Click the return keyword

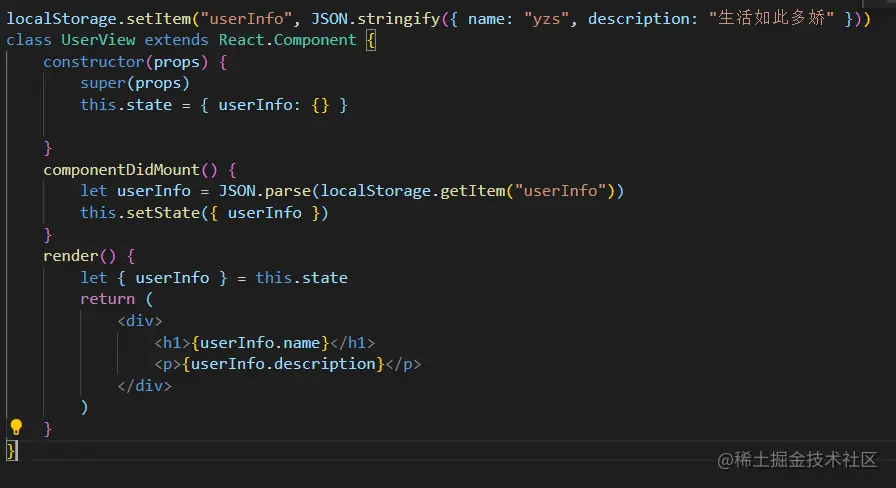pos(107,299)
